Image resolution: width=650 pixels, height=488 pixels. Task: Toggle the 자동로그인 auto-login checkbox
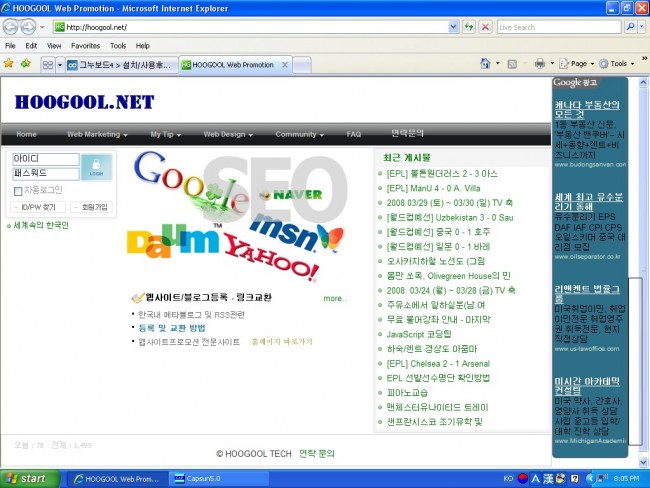point(18,190)
